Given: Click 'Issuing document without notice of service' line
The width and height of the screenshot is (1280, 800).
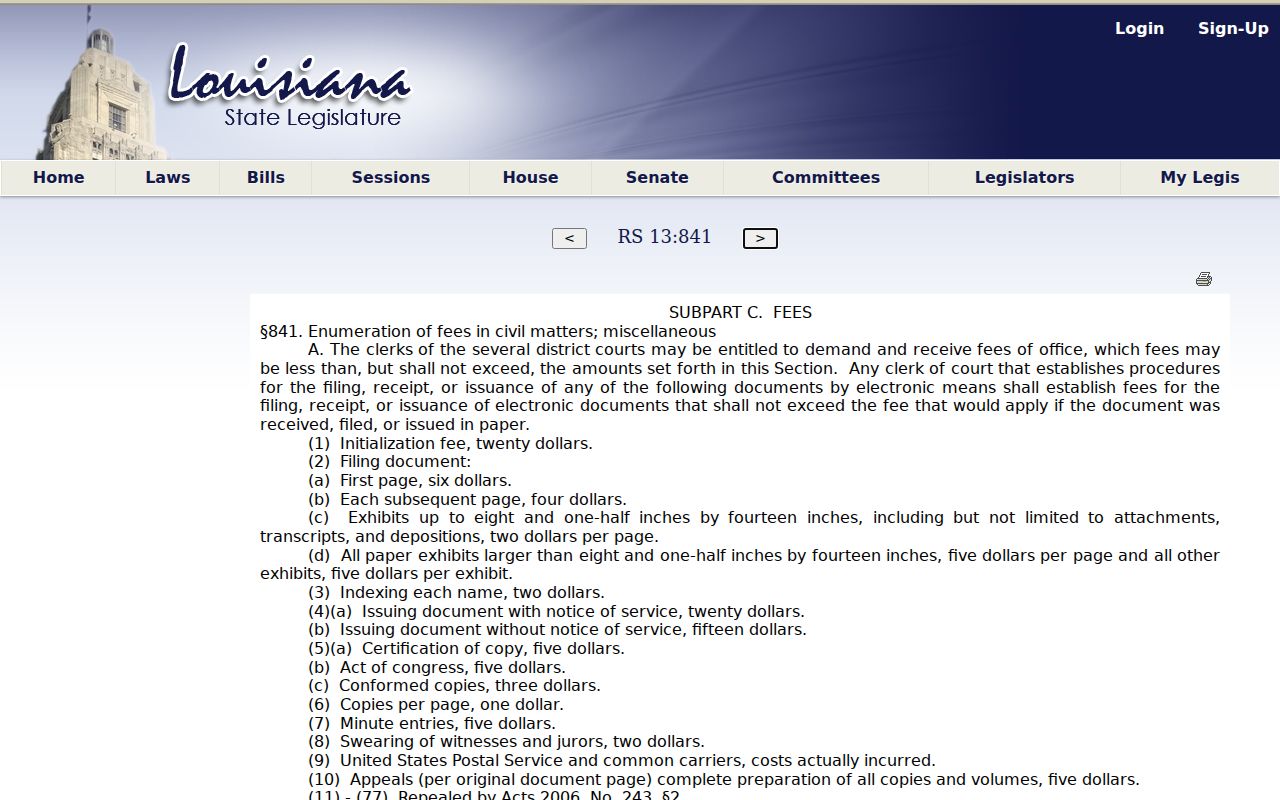Looking at the screenshot, I should pyautogui.click(x=557, y=630).
